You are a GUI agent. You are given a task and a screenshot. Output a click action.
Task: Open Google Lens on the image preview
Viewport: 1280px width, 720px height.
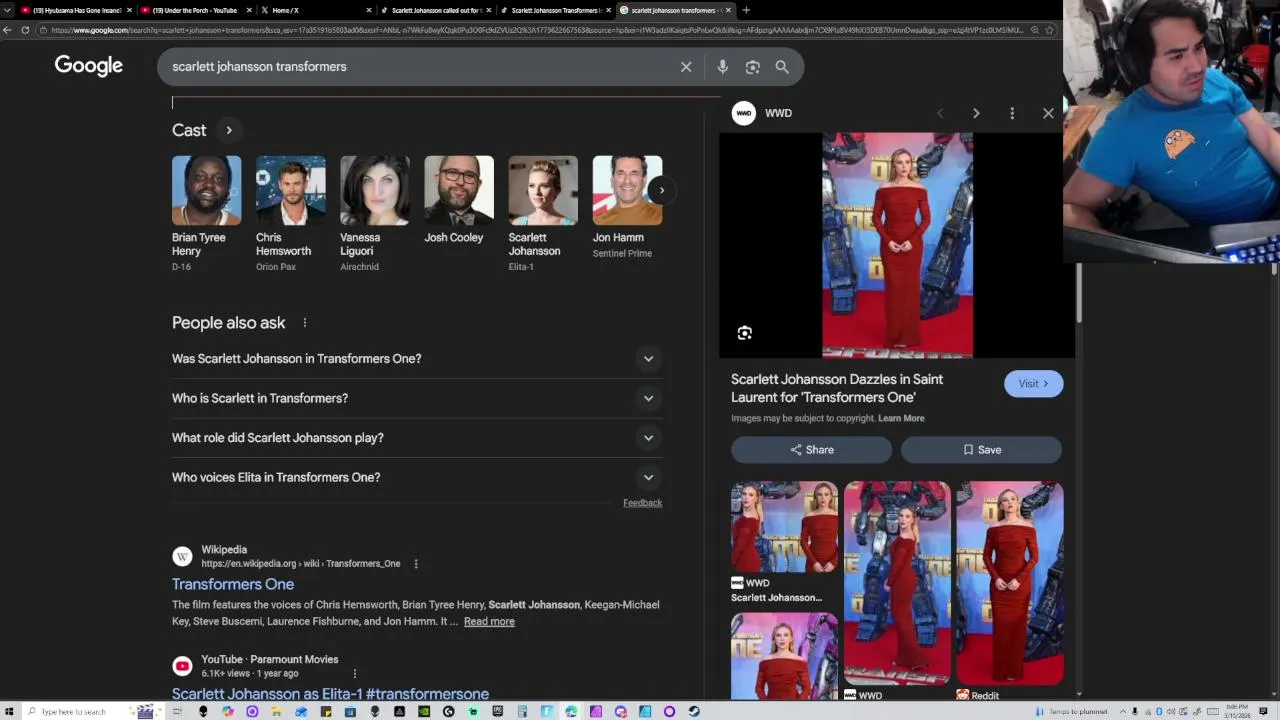pyautogui.click(x=745, y=333)
